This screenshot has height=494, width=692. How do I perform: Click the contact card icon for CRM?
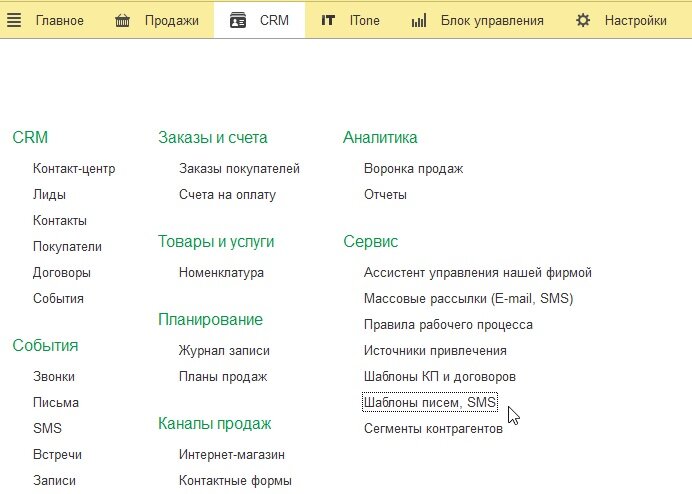[238, 20]
